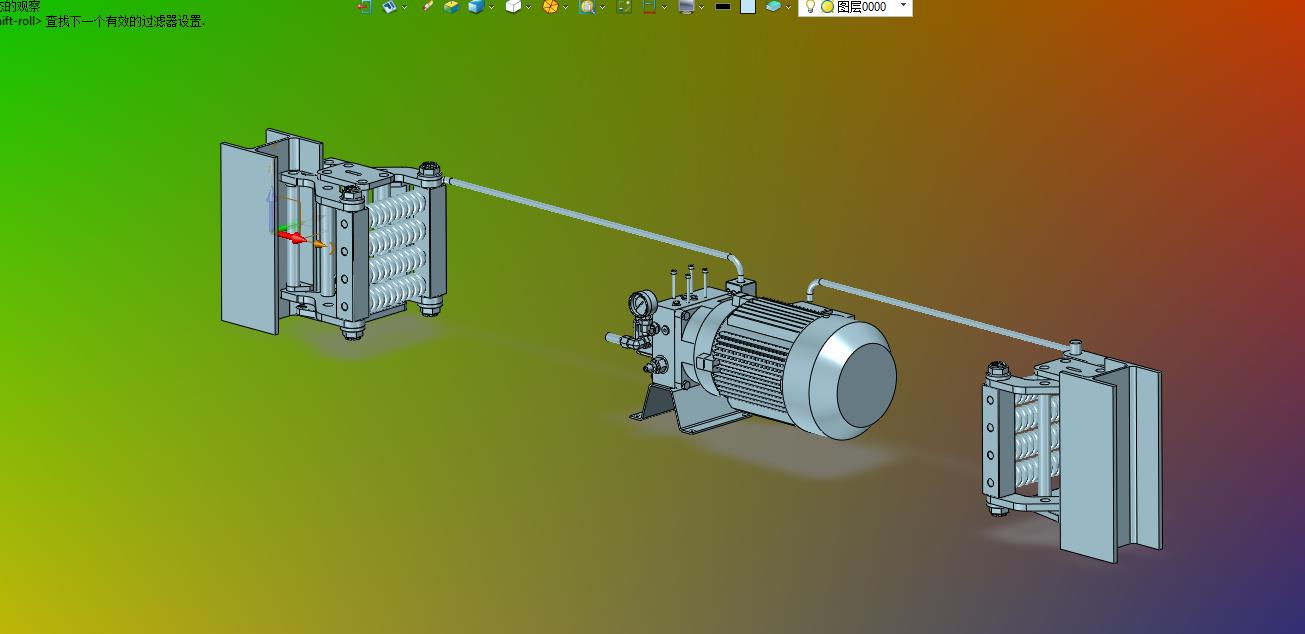Click the light blue color swatch

coord(748,6)
